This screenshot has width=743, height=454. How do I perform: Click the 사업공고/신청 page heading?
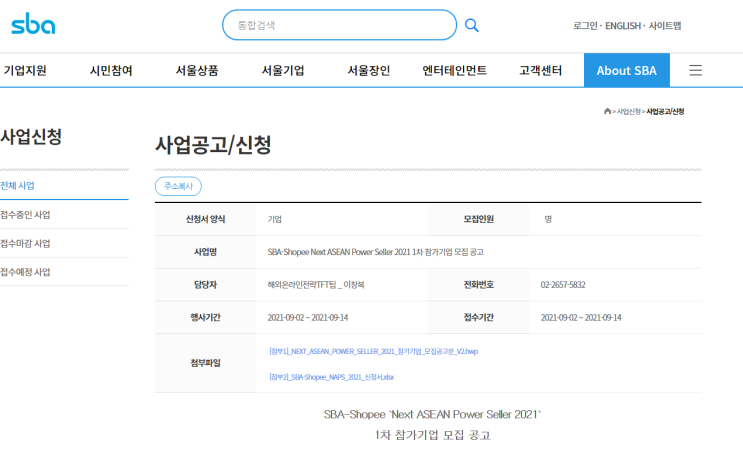tap(213, 145)
